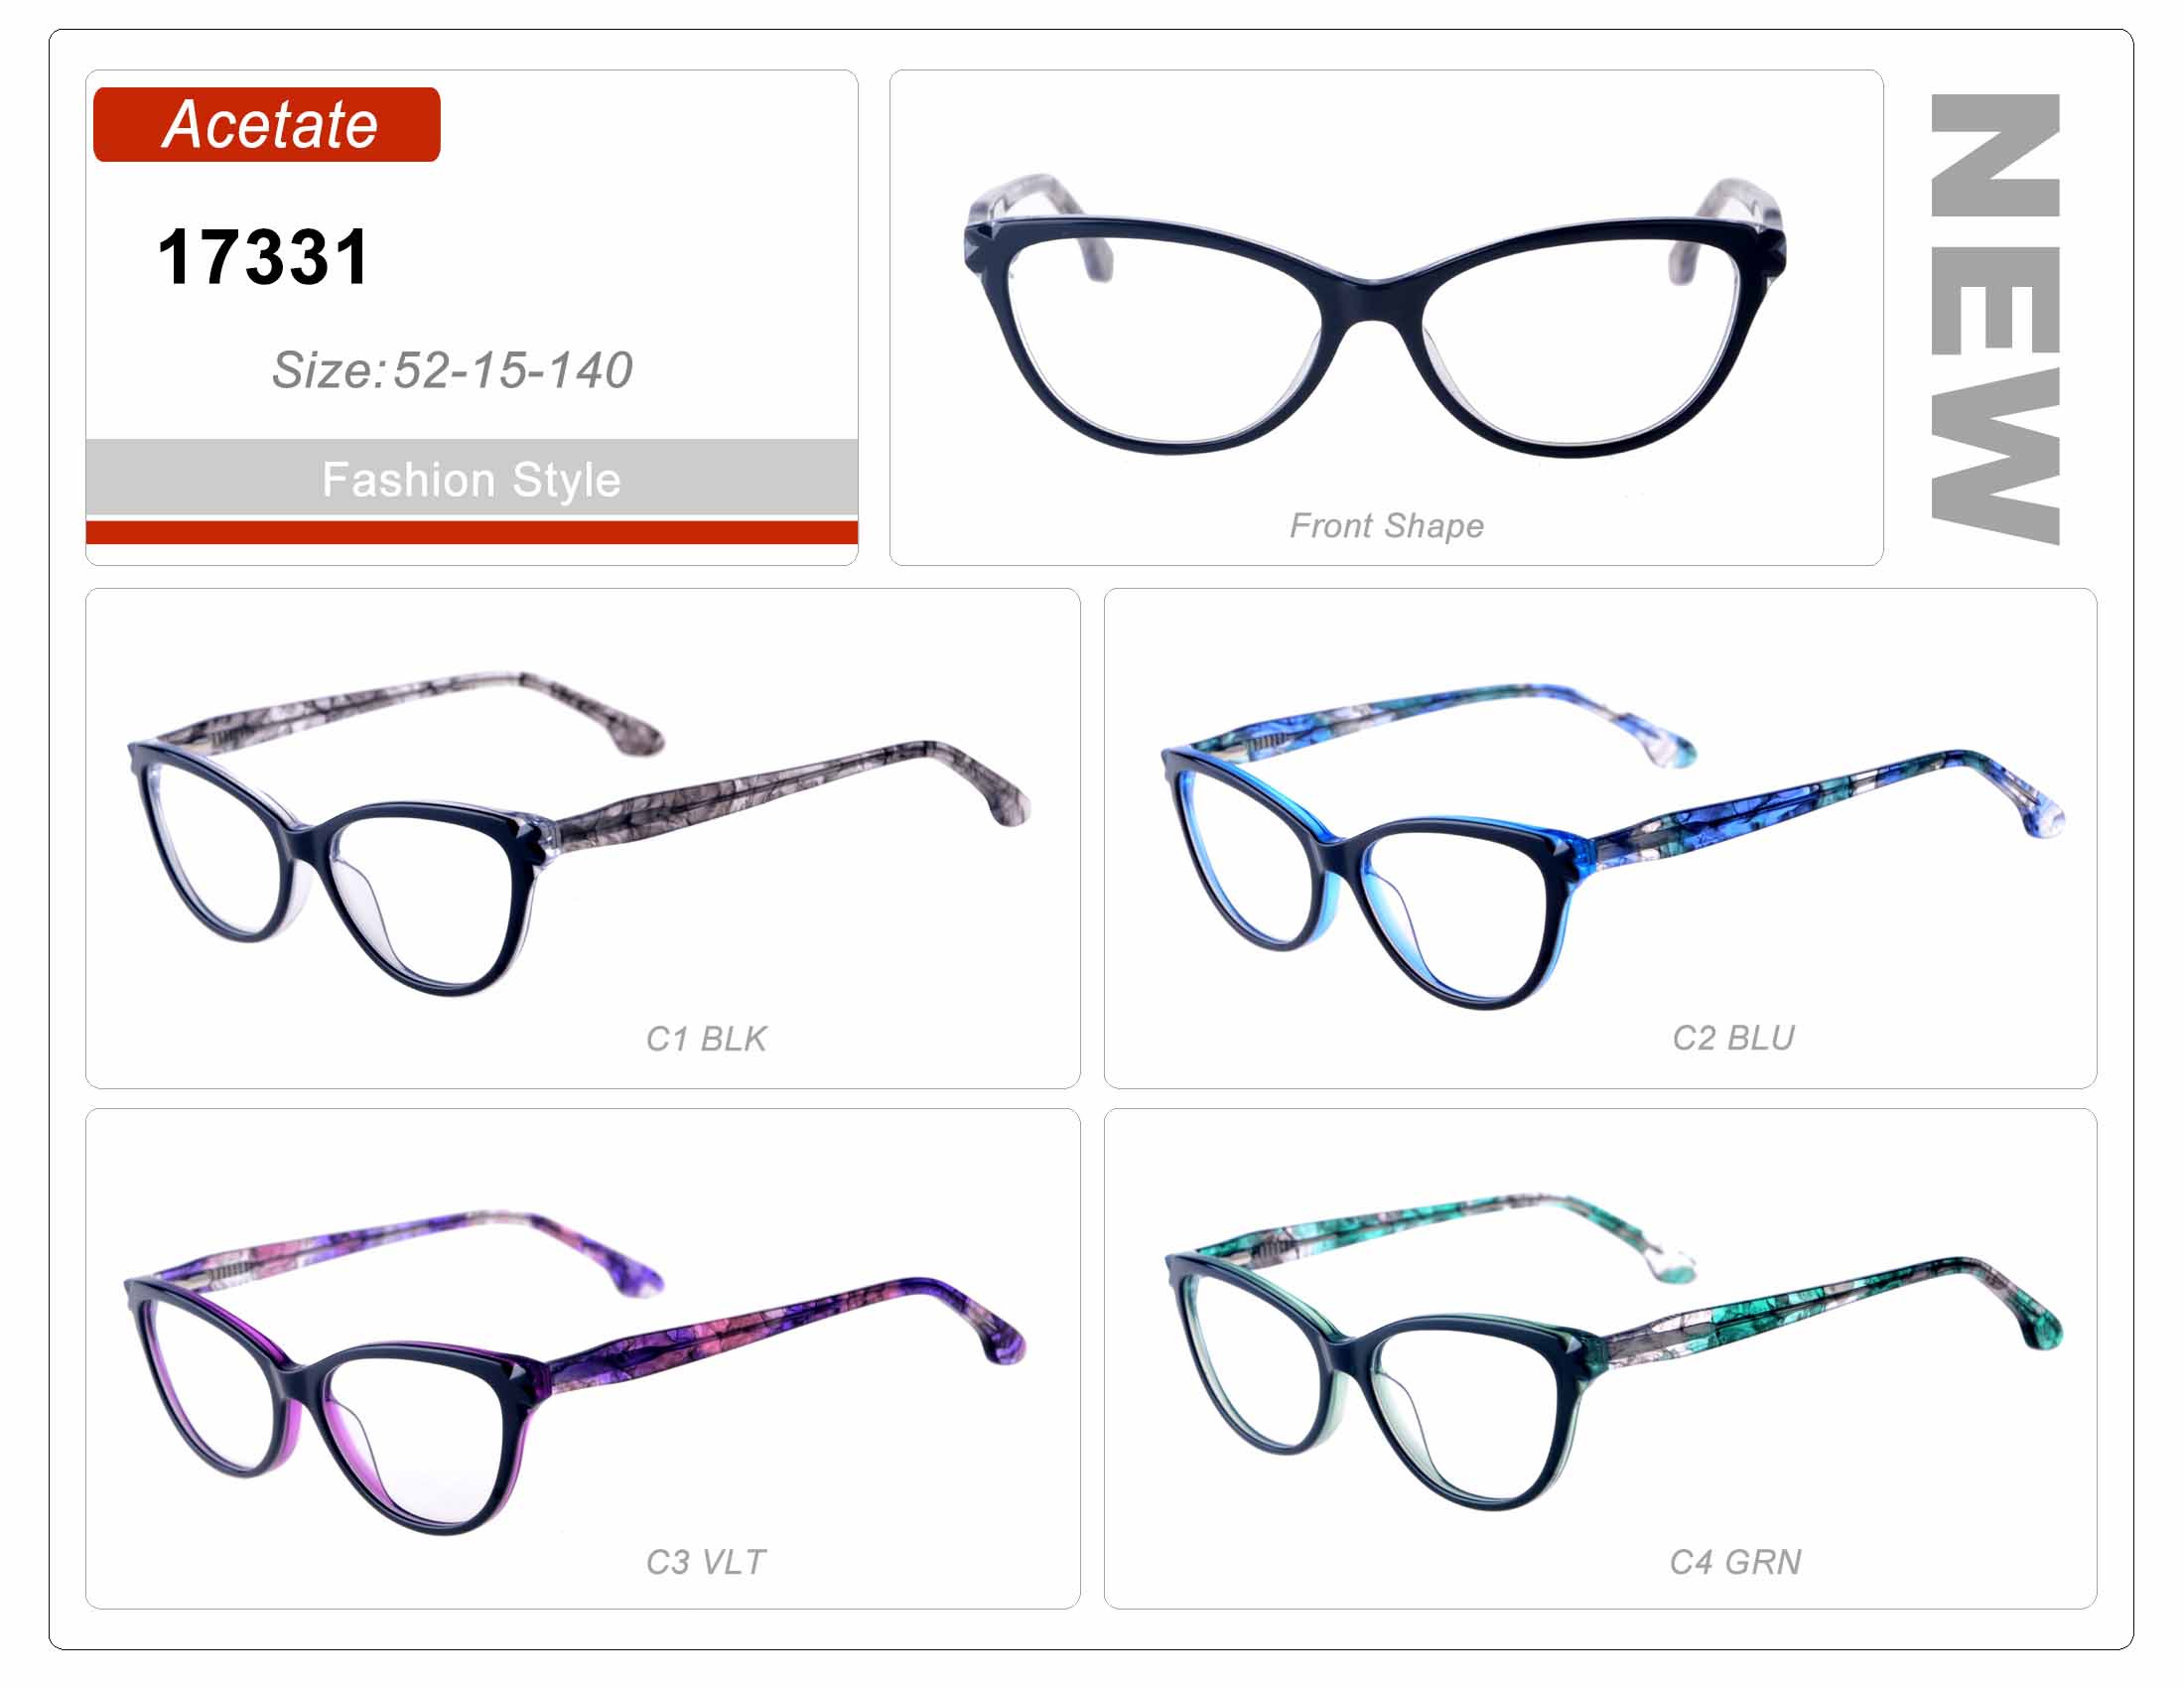
Task: Click the red stripe under Fashion Style
Action: click(x=471, y=532)
